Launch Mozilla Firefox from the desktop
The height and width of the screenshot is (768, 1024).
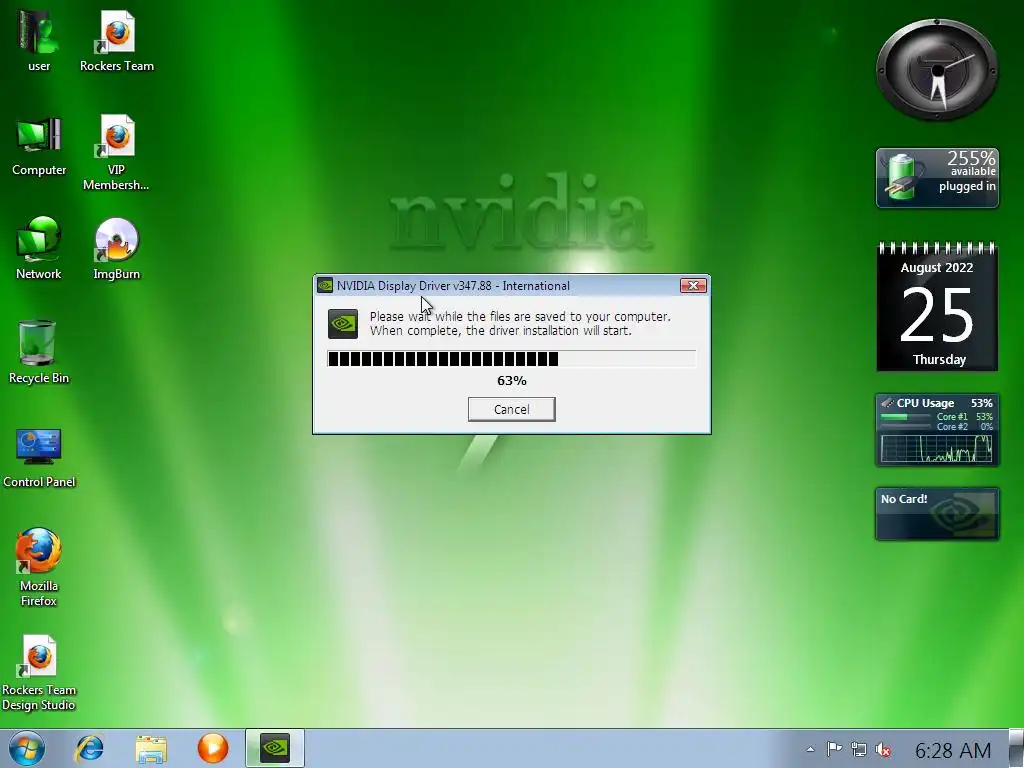click(x=39, y=567)
